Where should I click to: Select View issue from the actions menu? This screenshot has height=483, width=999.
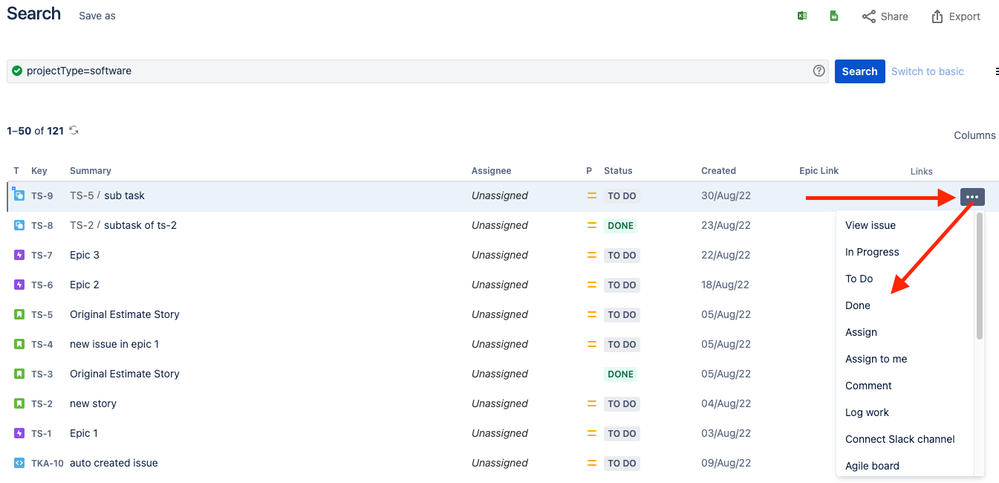[x=870, y=225]
